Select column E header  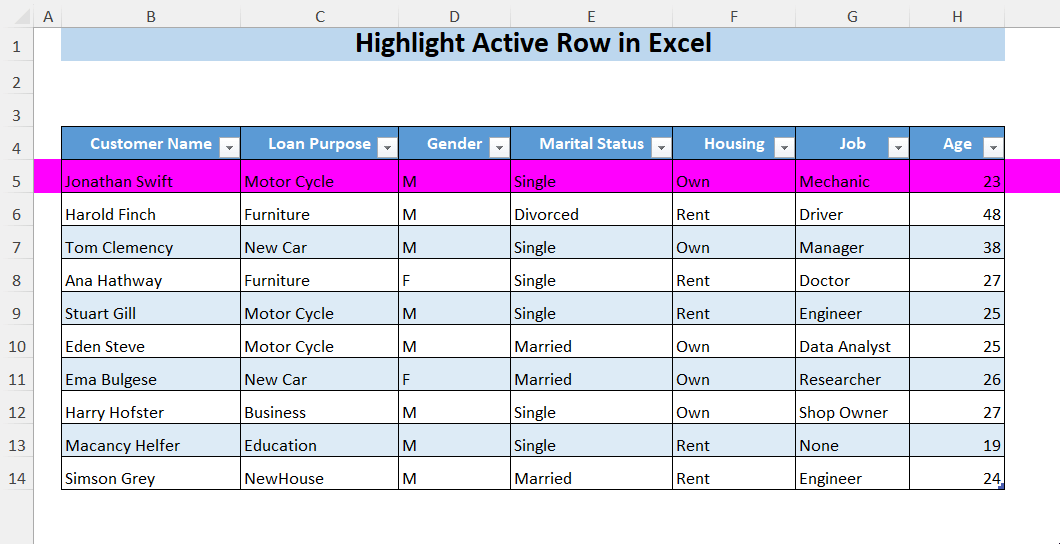(591, 16)
